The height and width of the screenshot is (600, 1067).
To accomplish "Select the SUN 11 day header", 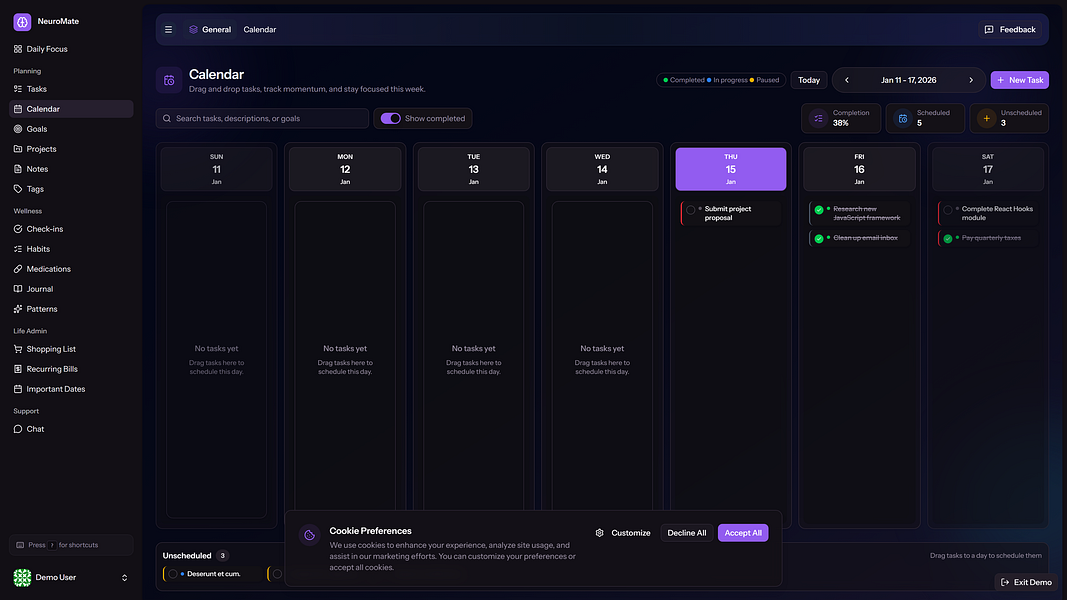I will (216, 169).
